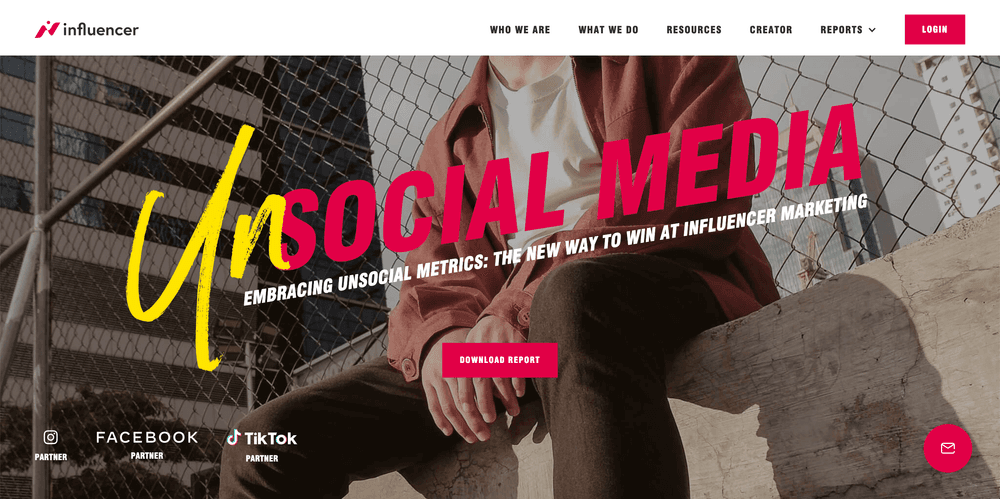Viewport: 1000px width, 499px height.
Task: Click the Social Media hero headline
Action: coord(572,185)
